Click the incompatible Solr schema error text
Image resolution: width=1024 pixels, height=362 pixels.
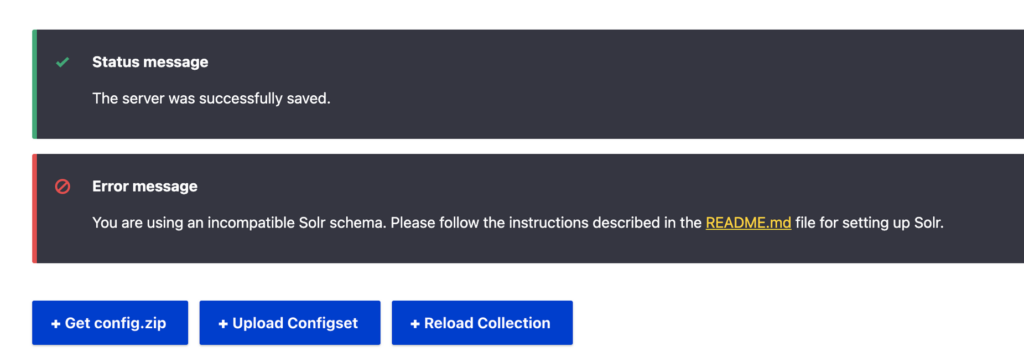click(x=518, y=223)
